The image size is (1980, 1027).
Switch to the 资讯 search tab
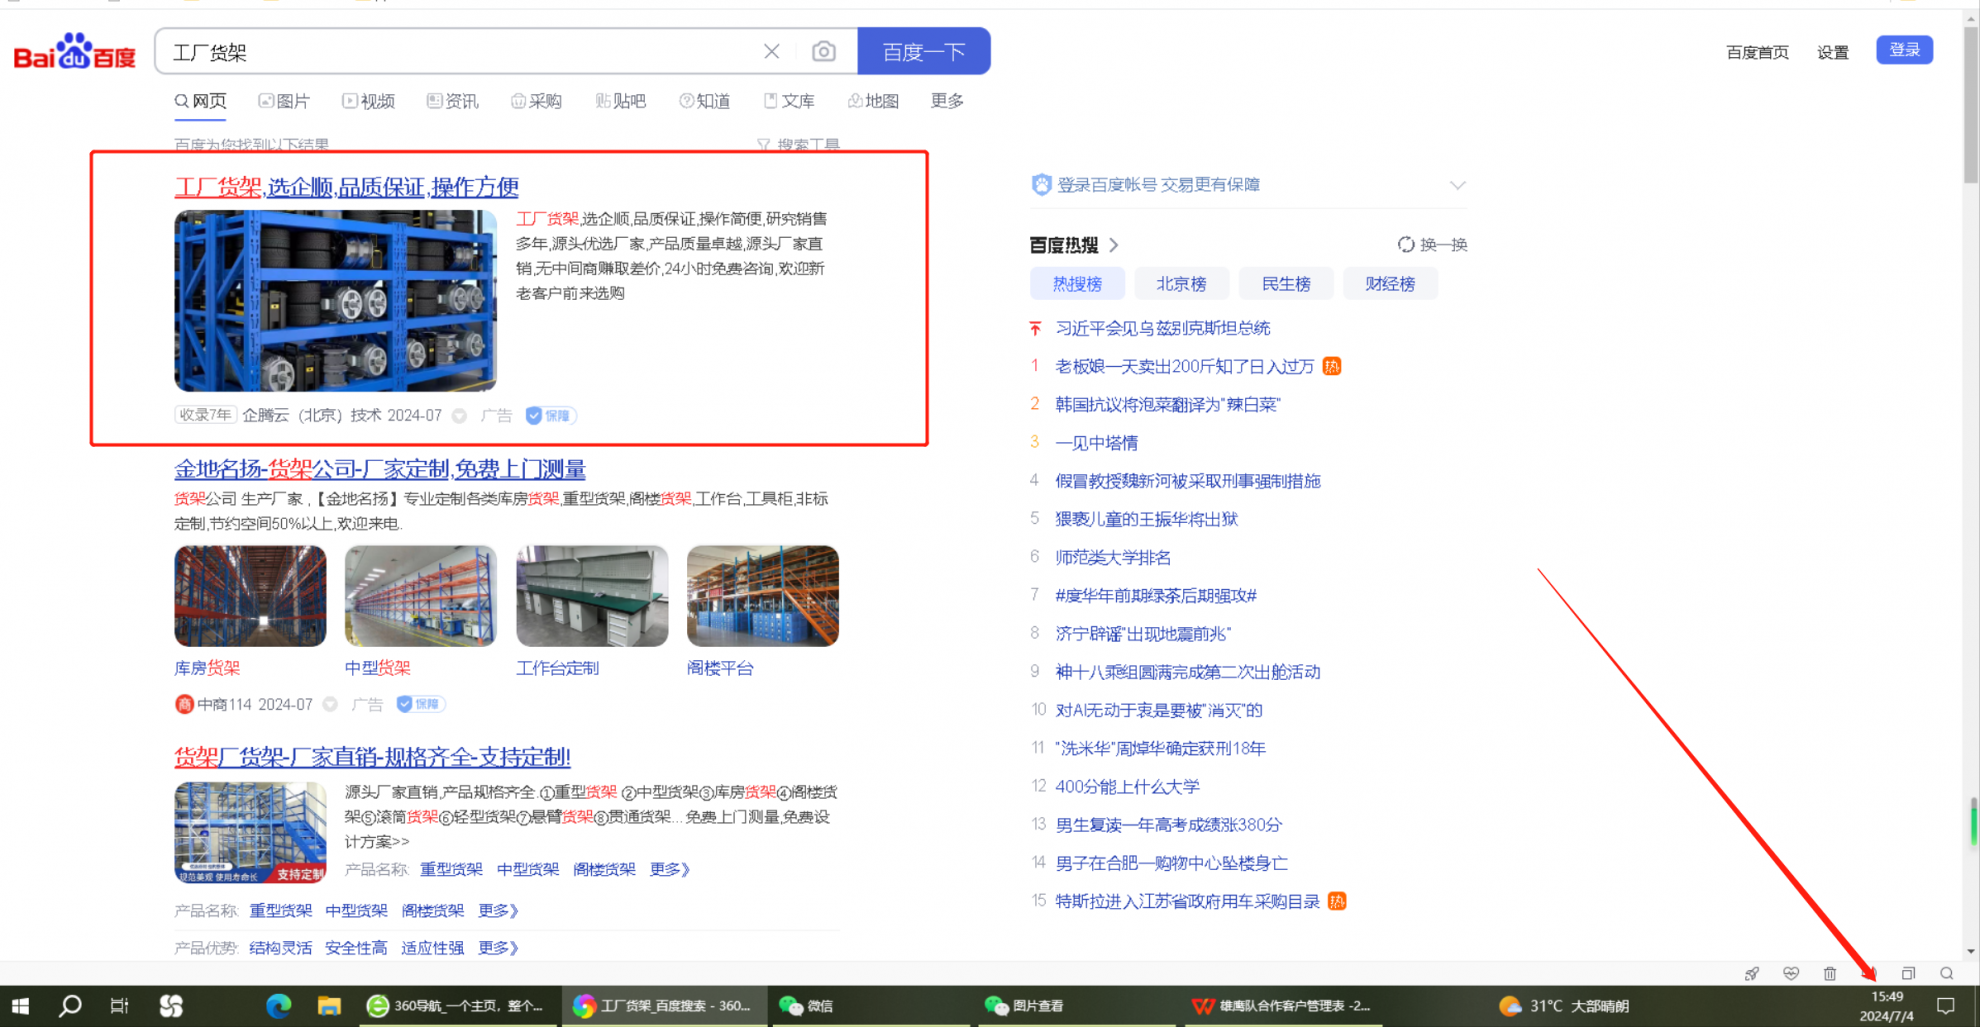[453, 101]
